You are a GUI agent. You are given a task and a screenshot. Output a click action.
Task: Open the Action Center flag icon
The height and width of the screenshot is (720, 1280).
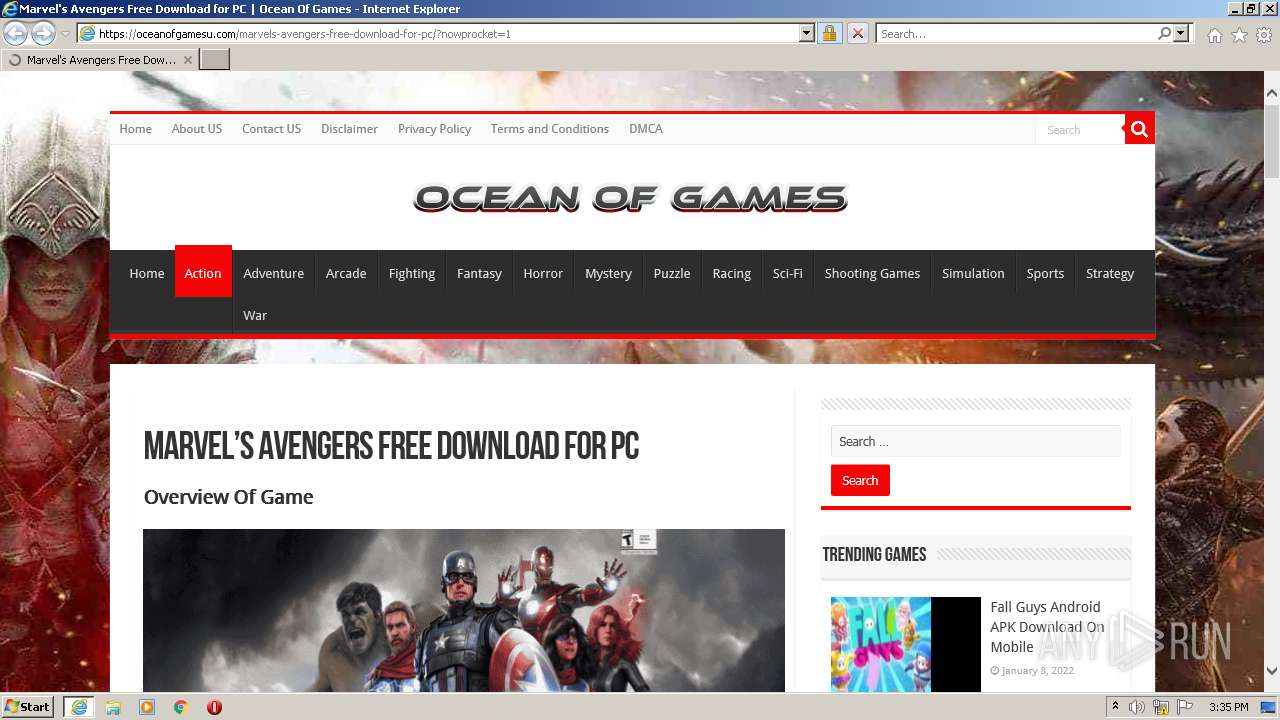click(x=1185, y=707)
